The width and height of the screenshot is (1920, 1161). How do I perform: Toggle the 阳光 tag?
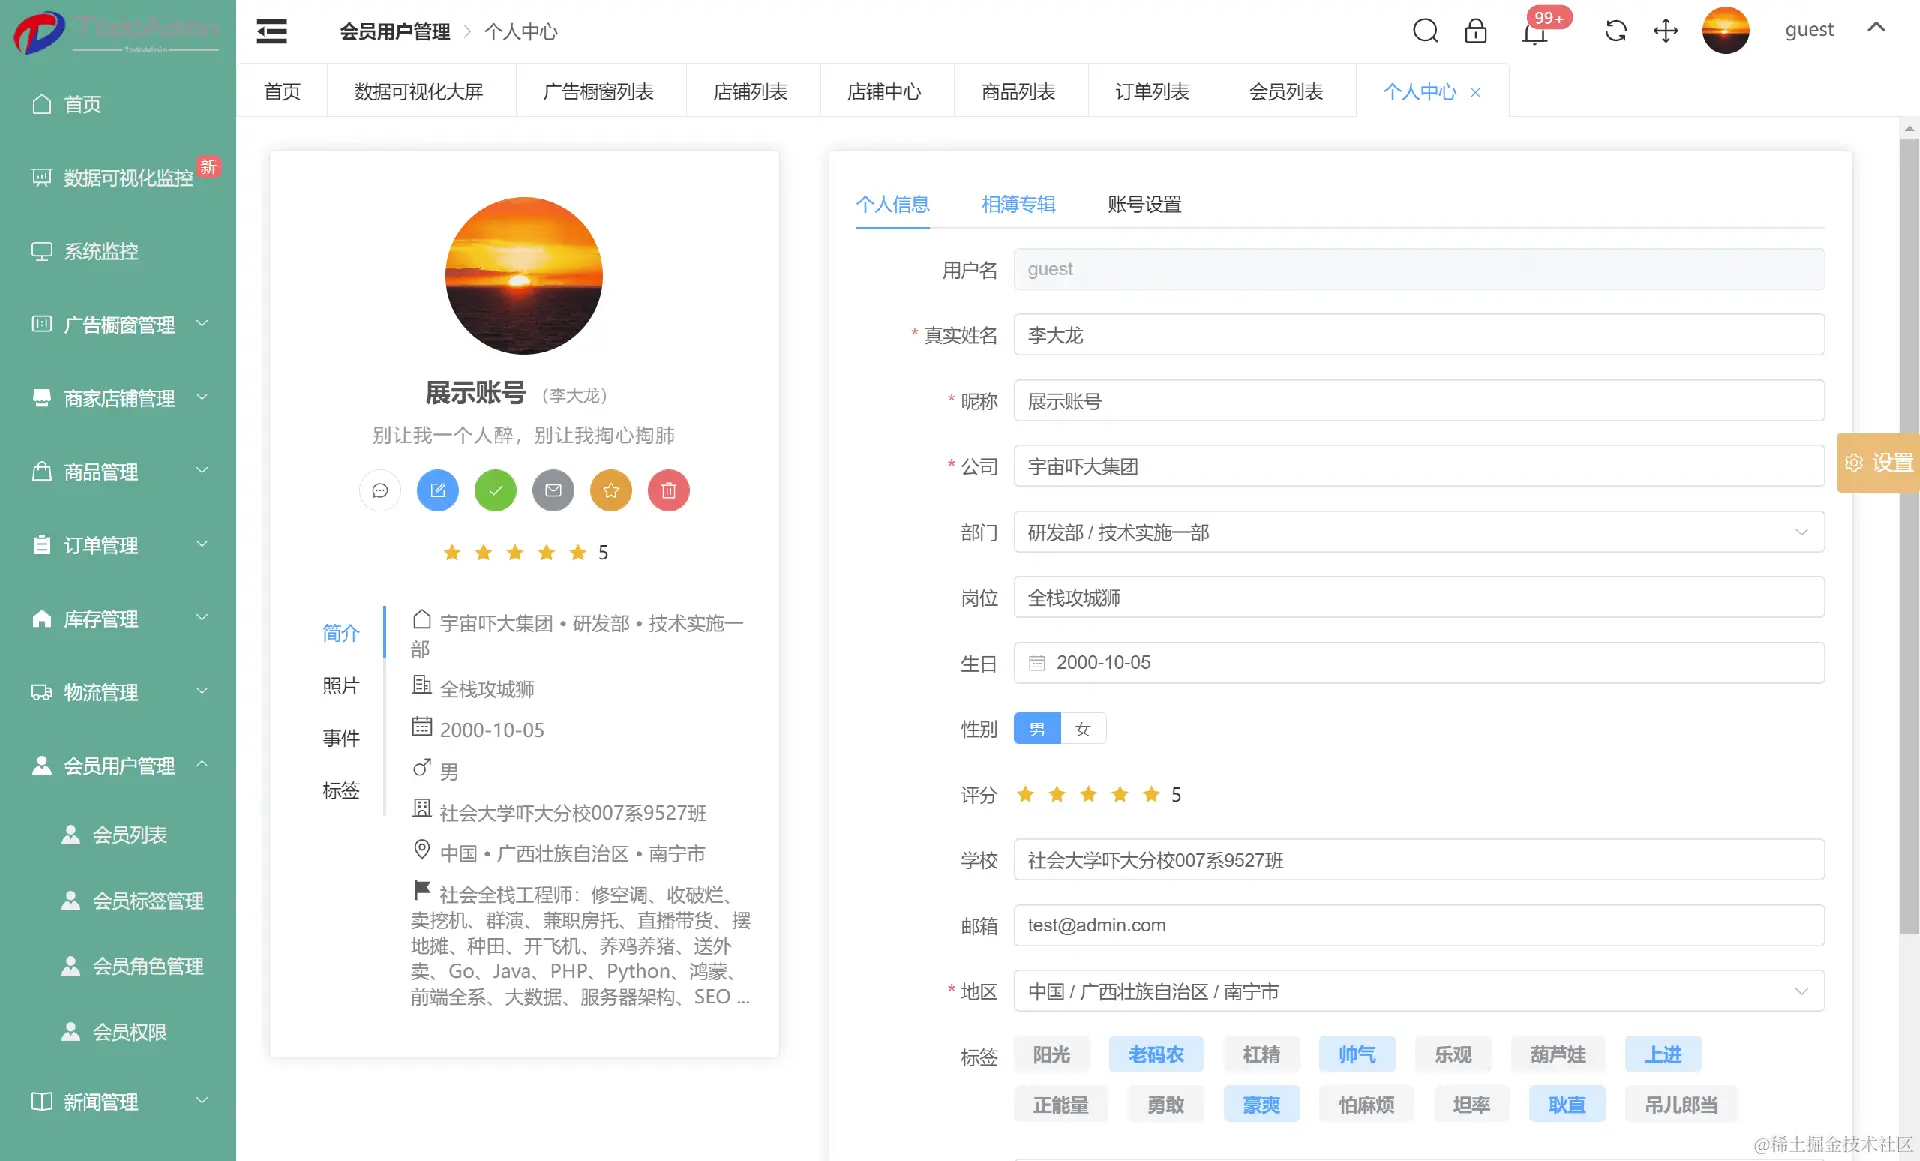[x=1051, y=1054]
